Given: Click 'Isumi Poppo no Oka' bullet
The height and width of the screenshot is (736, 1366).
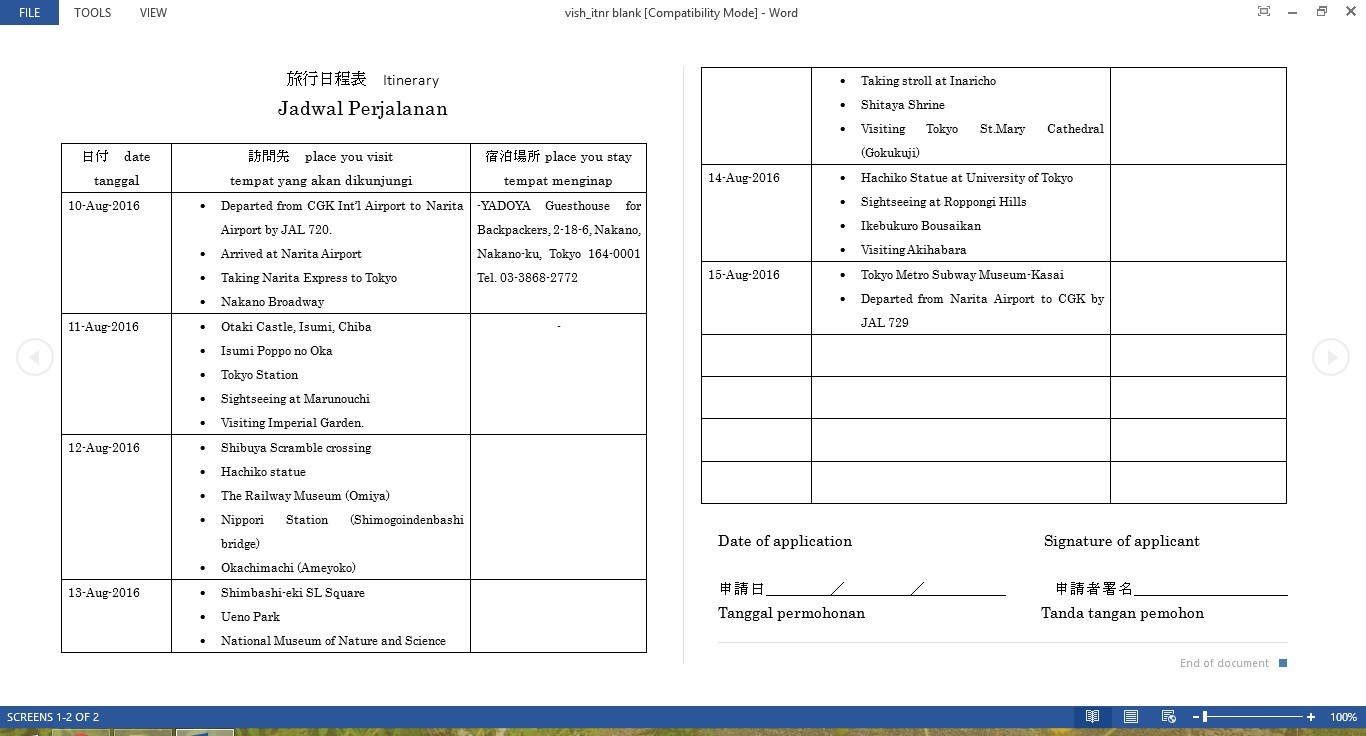Looking at the screenshot, I should click(277, 351).
